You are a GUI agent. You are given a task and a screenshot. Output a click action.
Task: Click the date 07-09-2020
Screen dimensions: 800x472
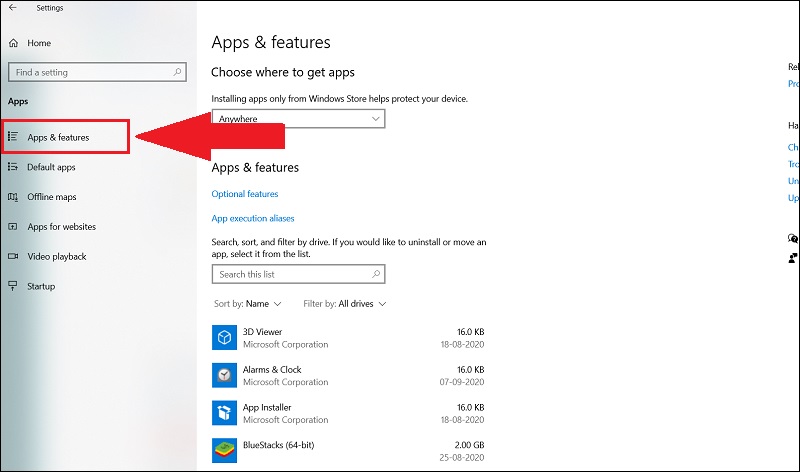click(x=462, y=382)
